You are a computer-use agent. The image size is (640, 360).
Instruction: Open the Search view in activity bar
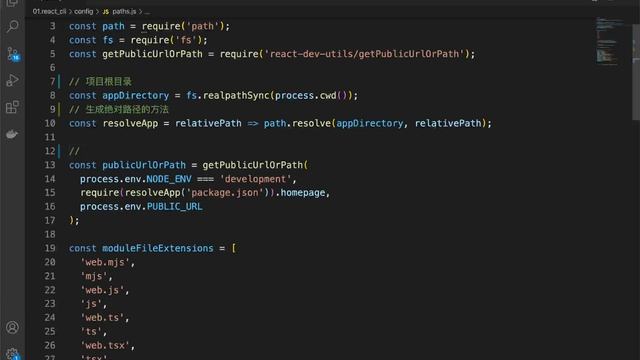tap(12, 27)
